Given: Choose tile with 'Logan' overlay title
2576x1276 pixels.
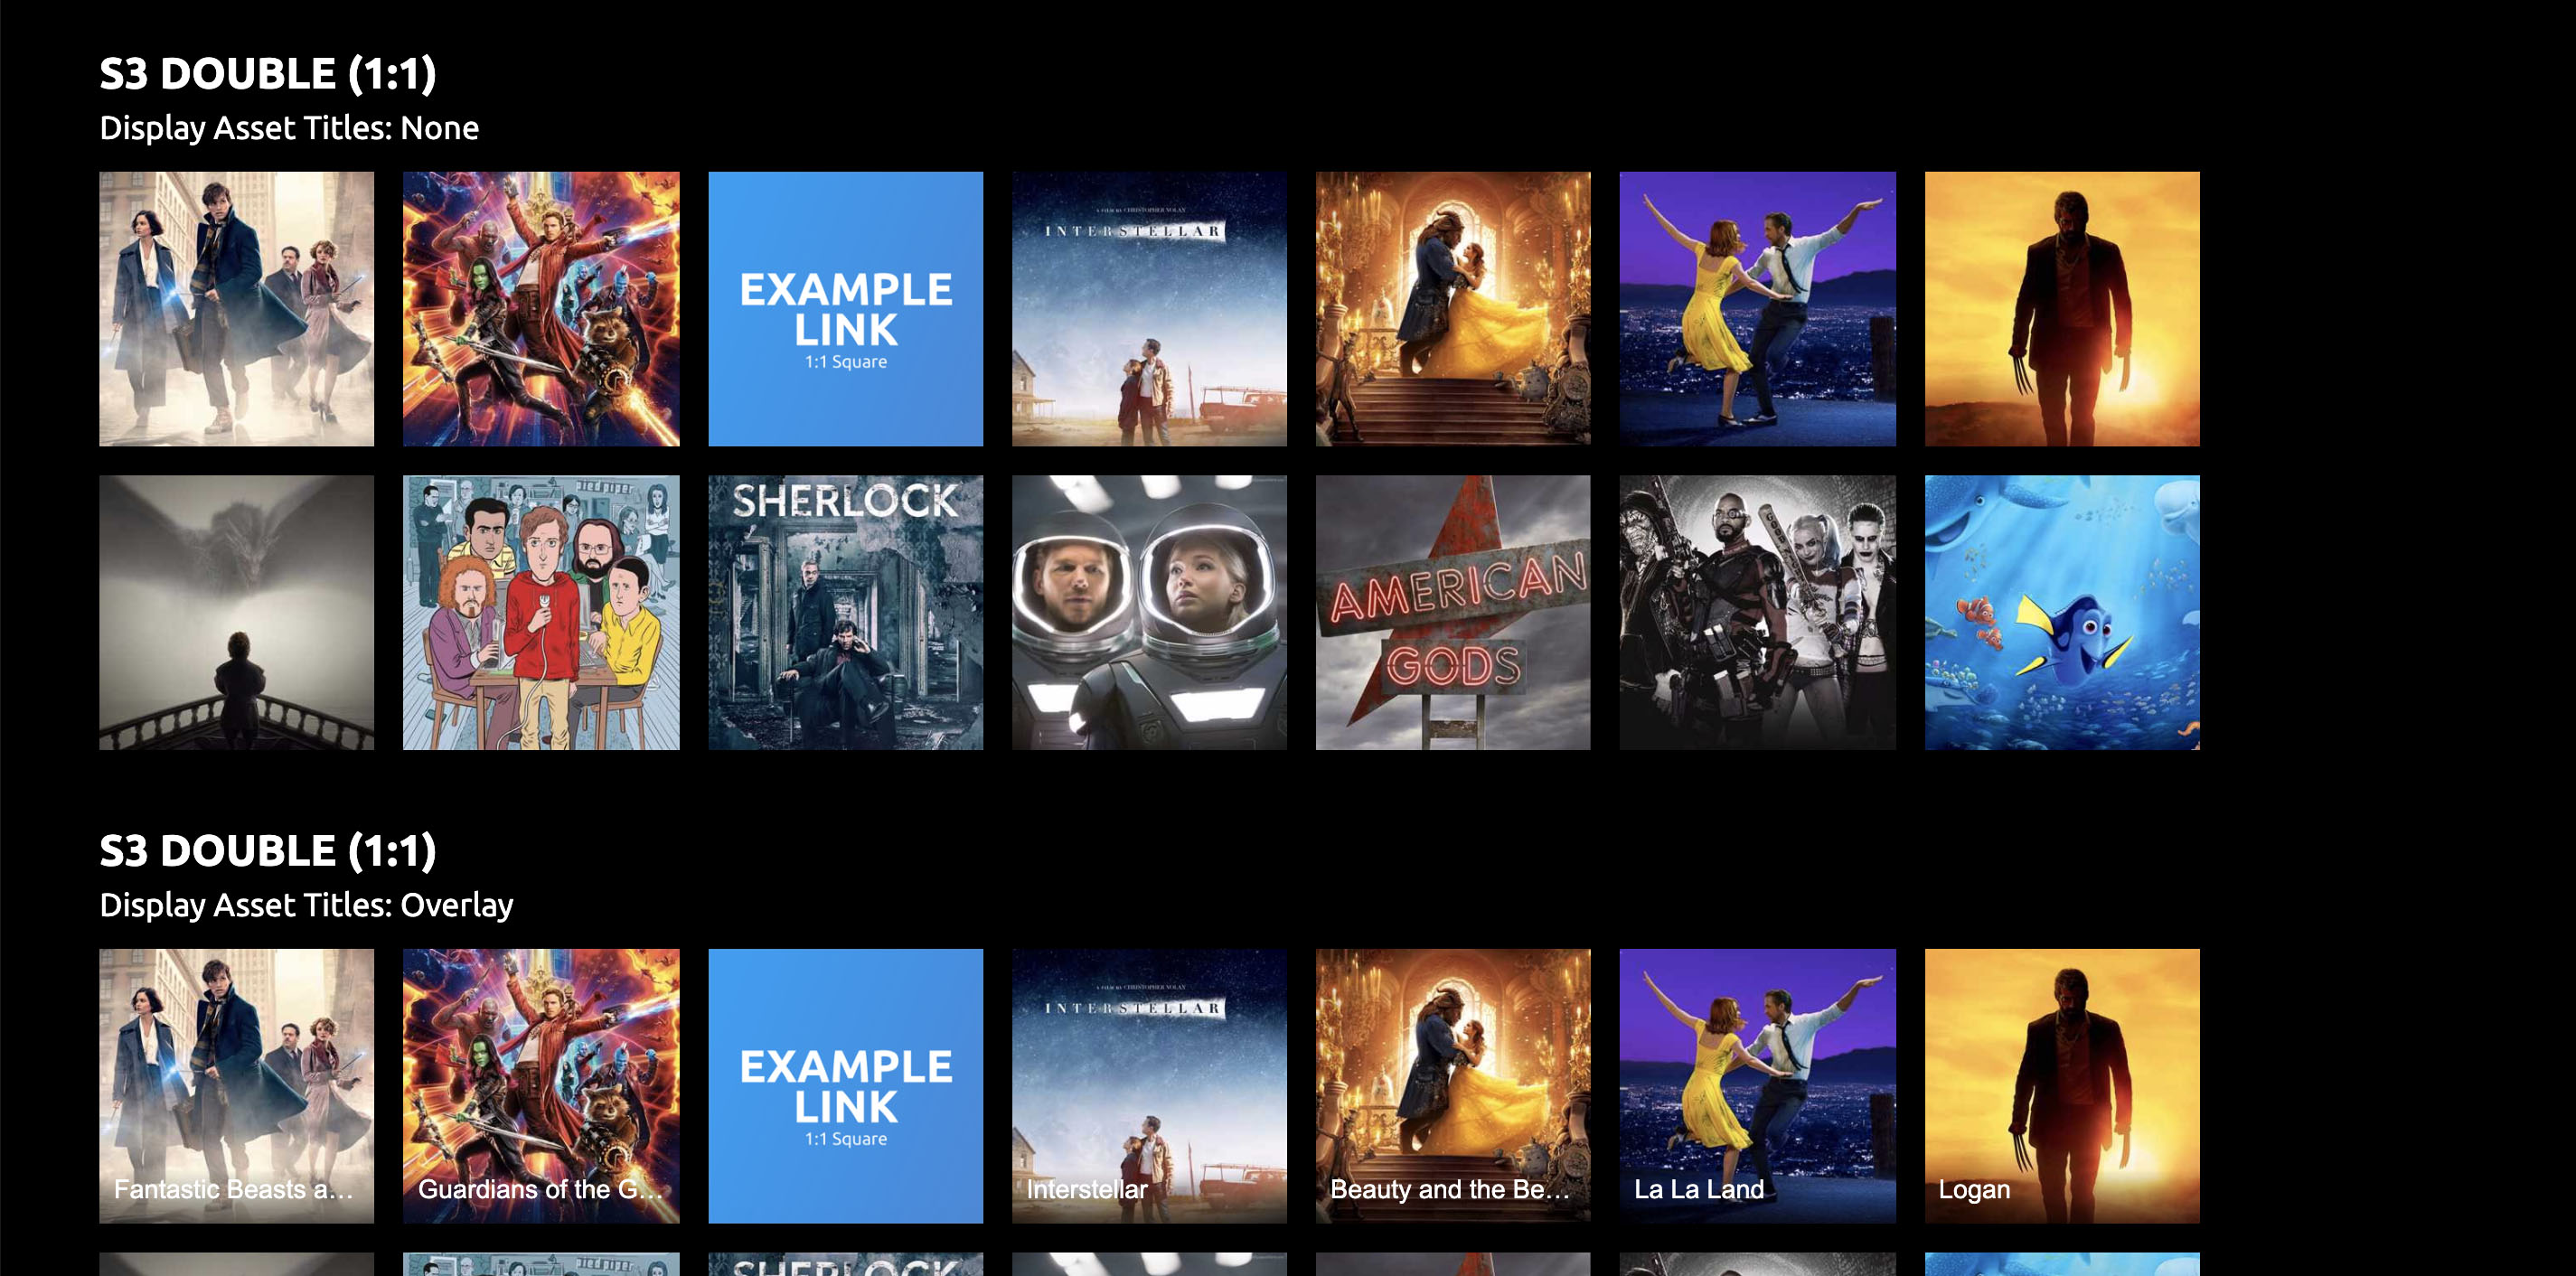Looking at the screenshot, I should [x=2062, y=1086].
